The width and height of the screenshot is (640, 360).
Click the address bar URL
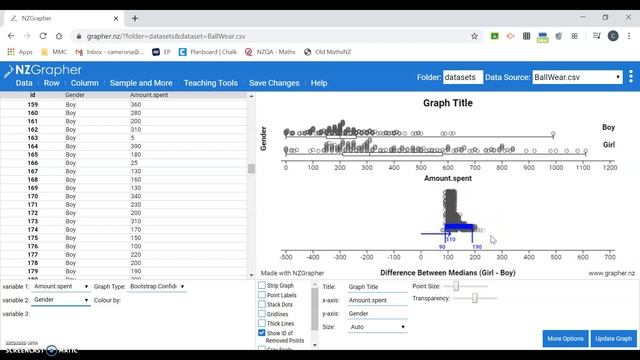point(166,36)
